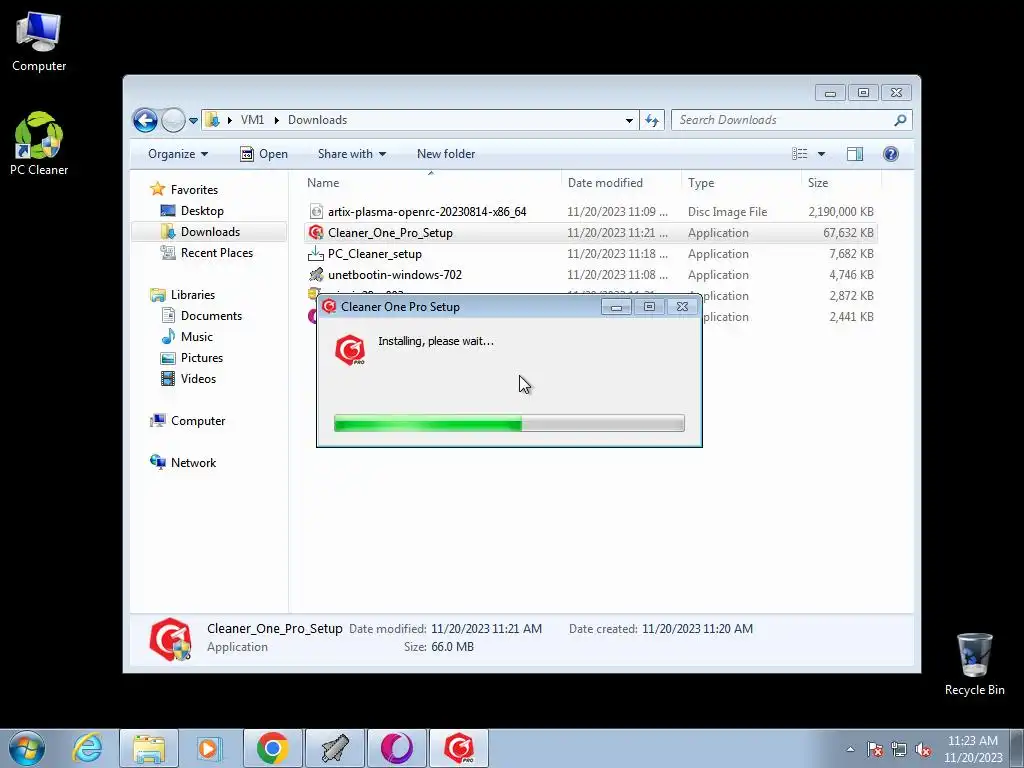Image resolution: width=1024 pixels, height=768 pixels.
Task: Open the Recycle Bin on the desktop
Action: pos(974,665)
